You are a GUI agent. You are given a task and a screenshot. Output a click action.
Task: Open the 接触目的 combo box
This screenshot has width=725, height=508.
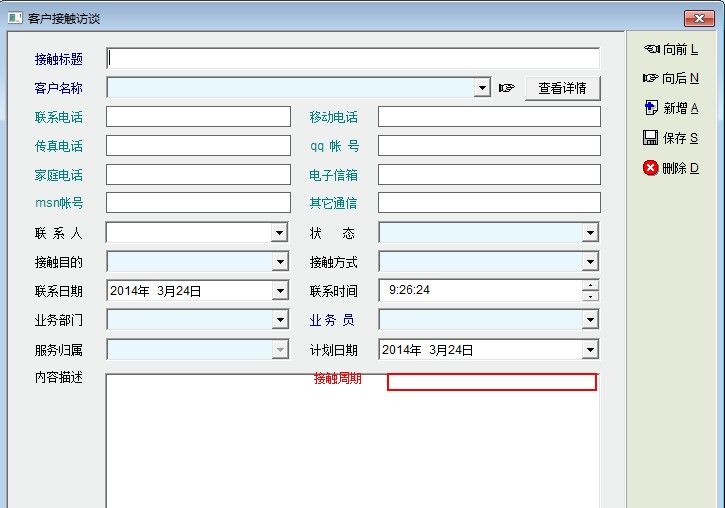[x=279, y=262]
